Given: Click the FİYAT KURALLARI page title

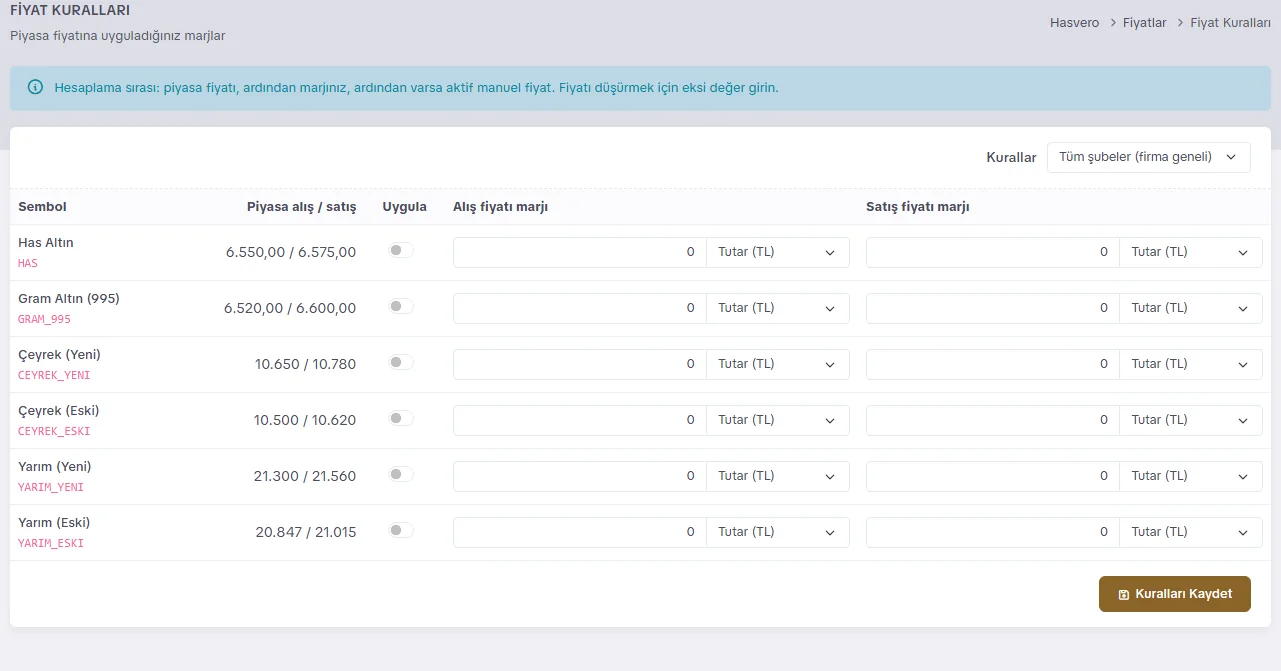Looking at the screenshot, I should pos(70,10).
